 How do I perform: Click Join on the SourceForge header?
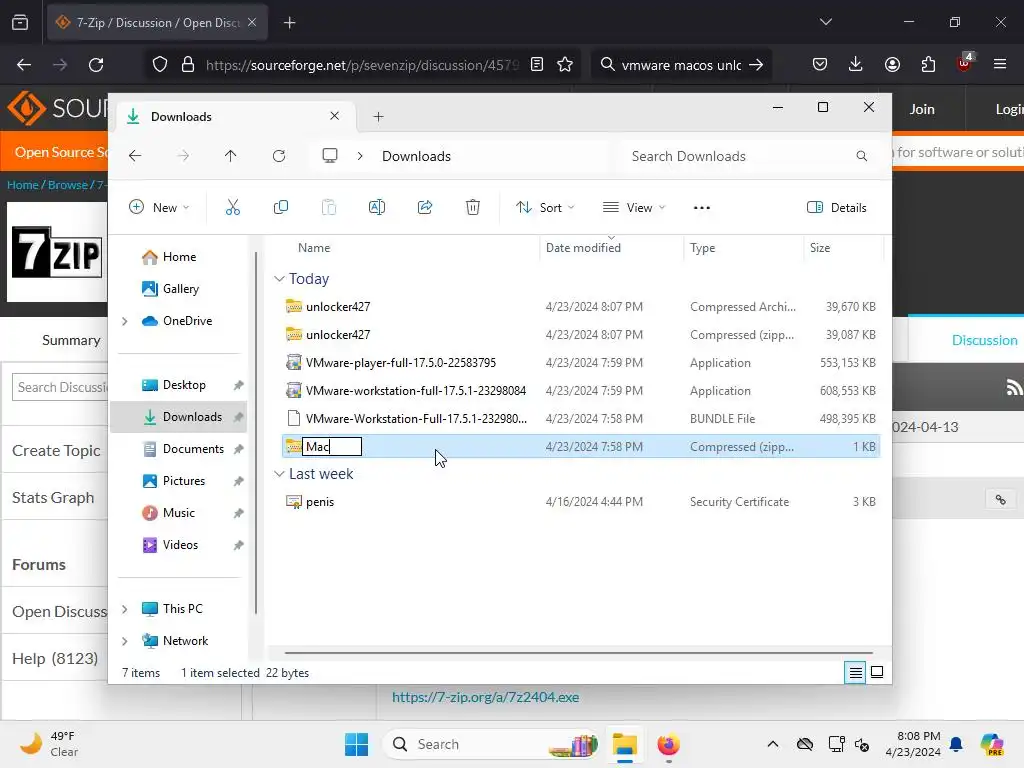point(922,109)
